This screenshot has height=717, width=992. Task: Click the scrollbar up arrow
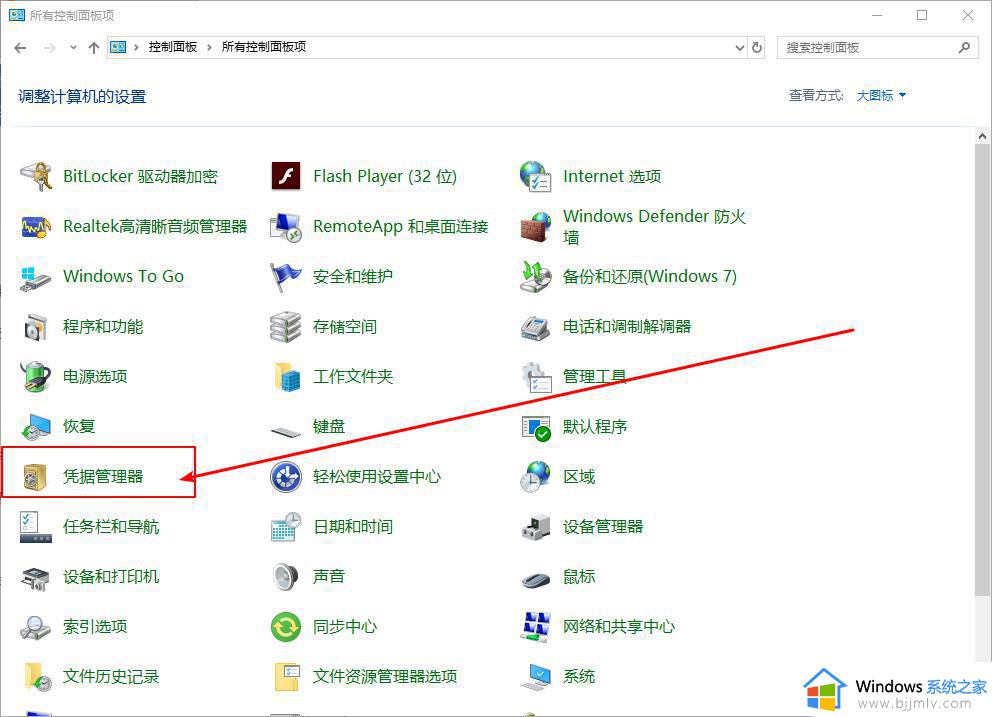point(983,135)
